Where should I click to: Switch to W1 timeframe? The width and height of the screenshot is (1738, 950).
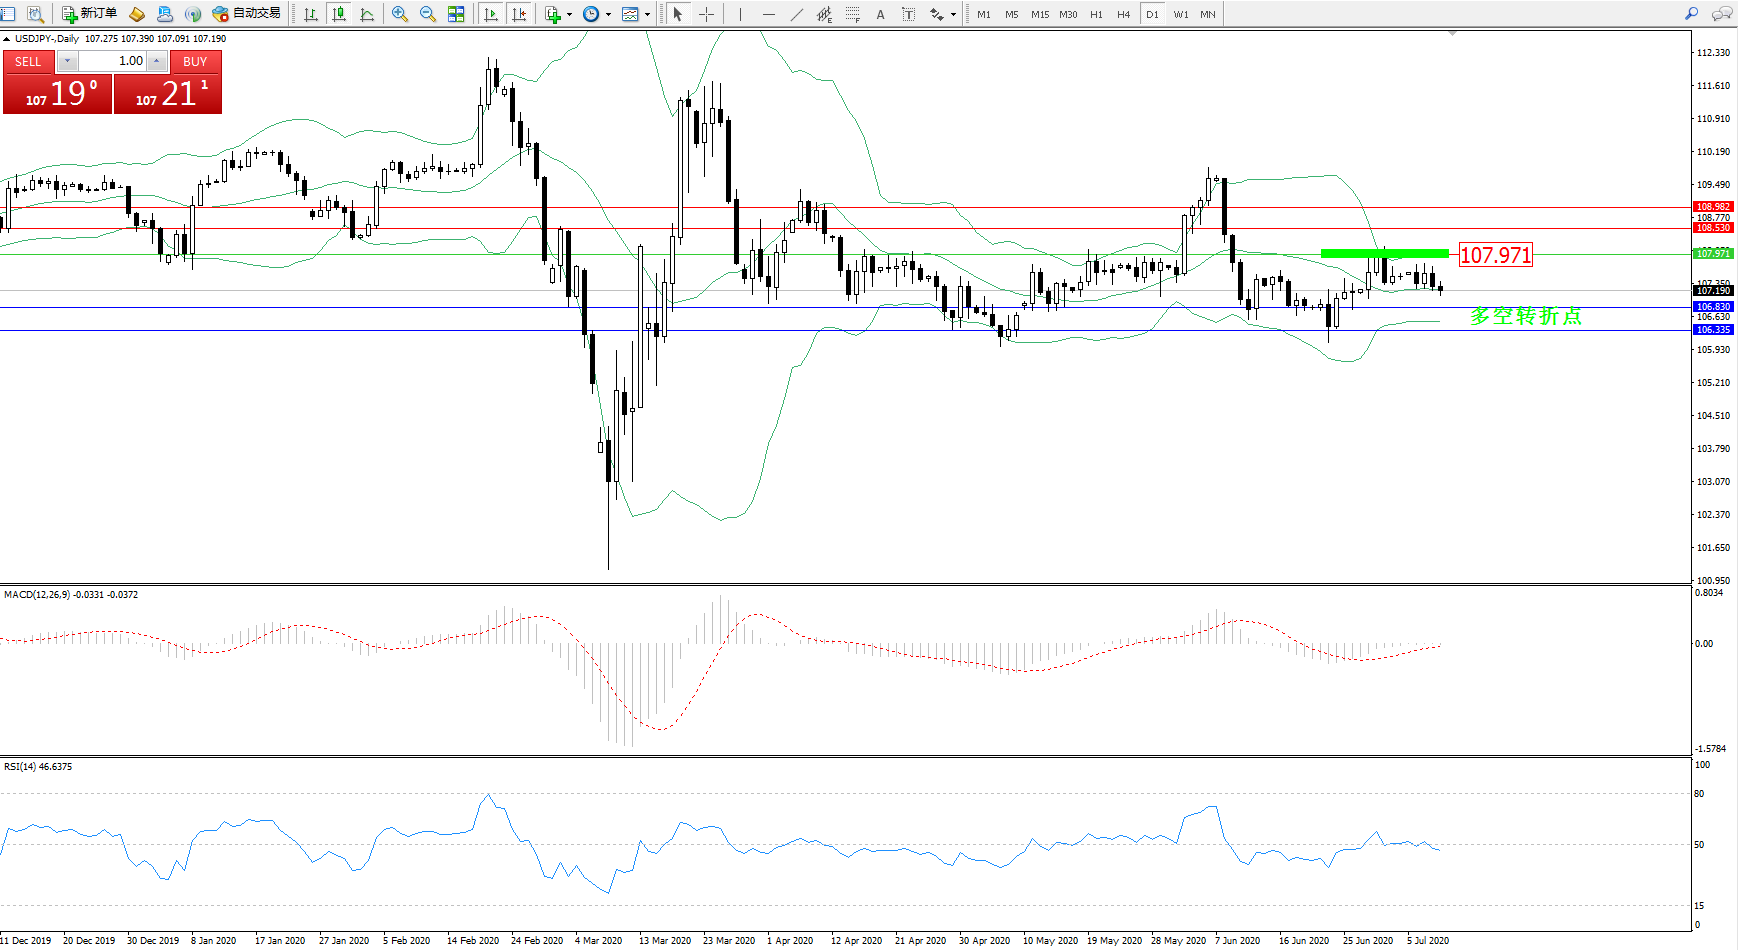pyautogui.click(x=1181, y=14)
